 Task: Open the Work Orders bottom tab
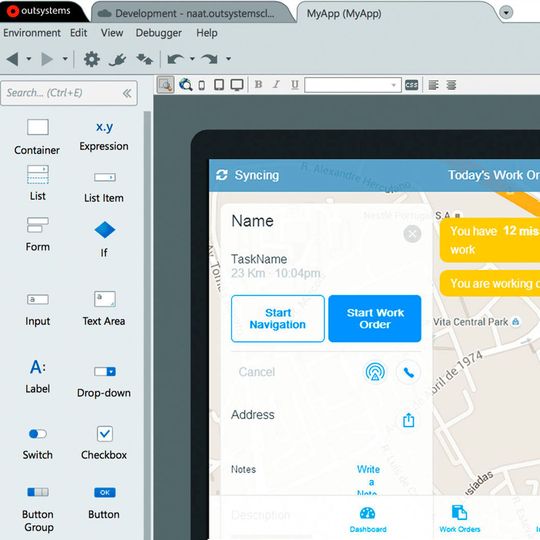(460, 519)
